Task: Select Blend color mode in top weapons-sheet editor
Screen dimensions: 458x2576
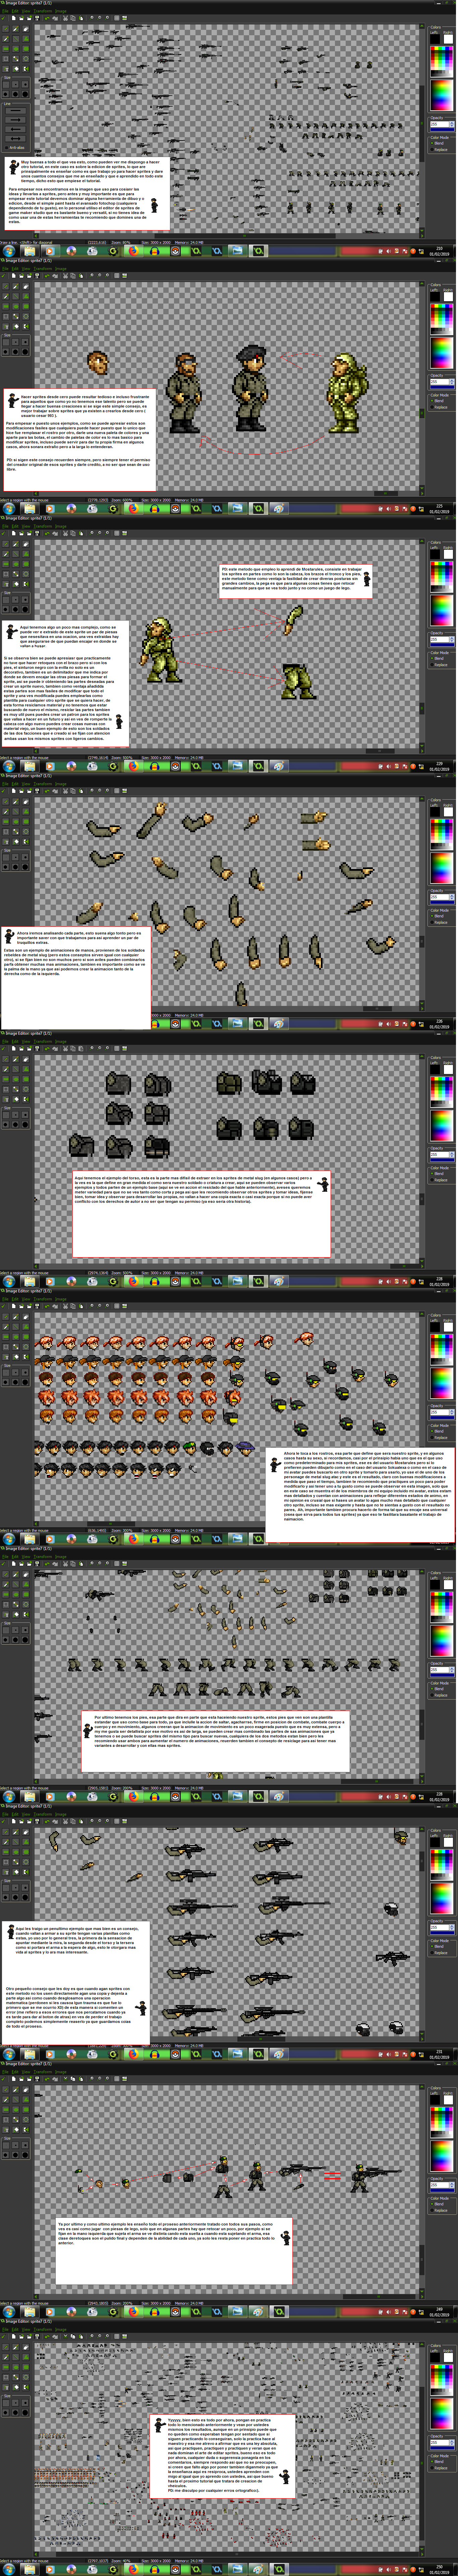Action: 437,143
